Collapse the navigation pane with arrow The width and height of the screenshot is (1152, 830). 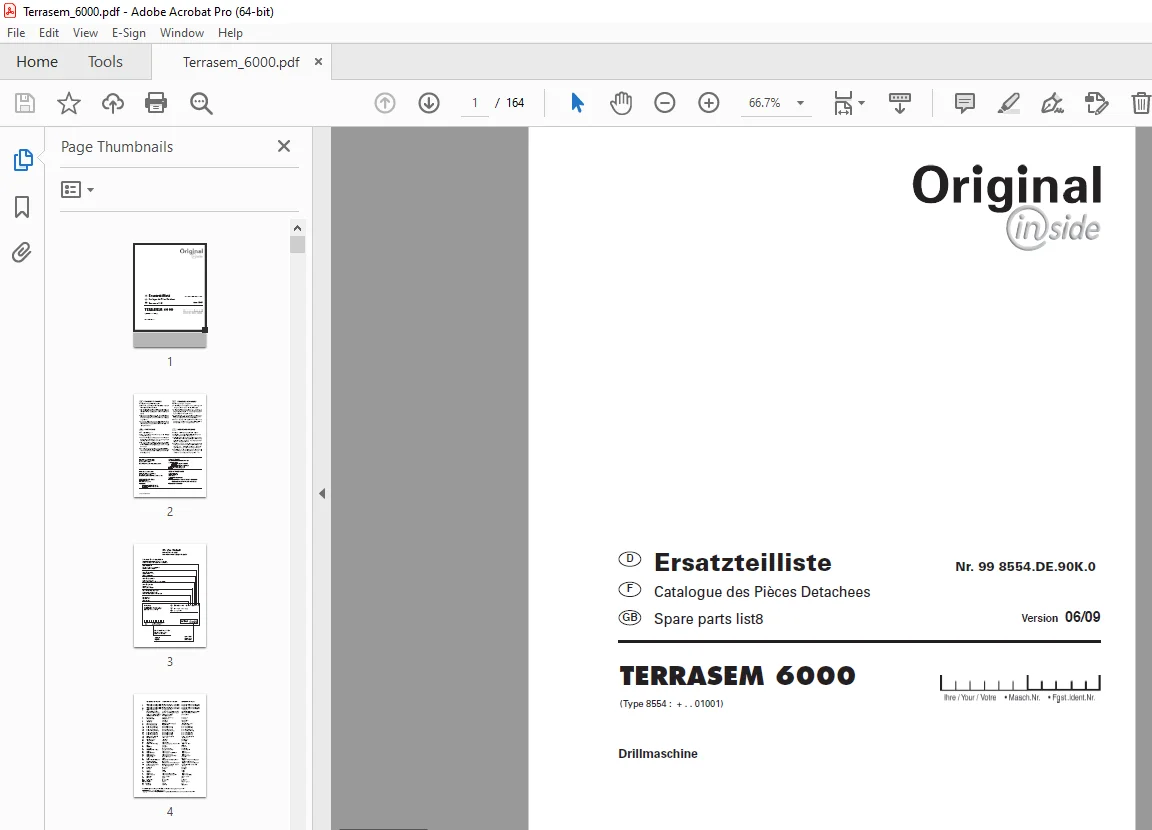click(322, 494)
